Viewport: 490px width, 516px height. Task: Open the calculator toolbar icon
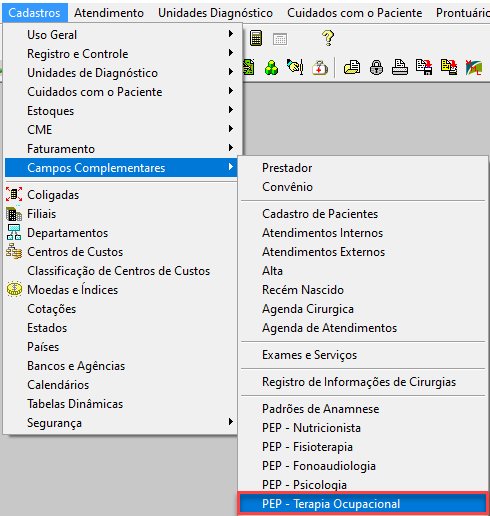tap(256, 38)
